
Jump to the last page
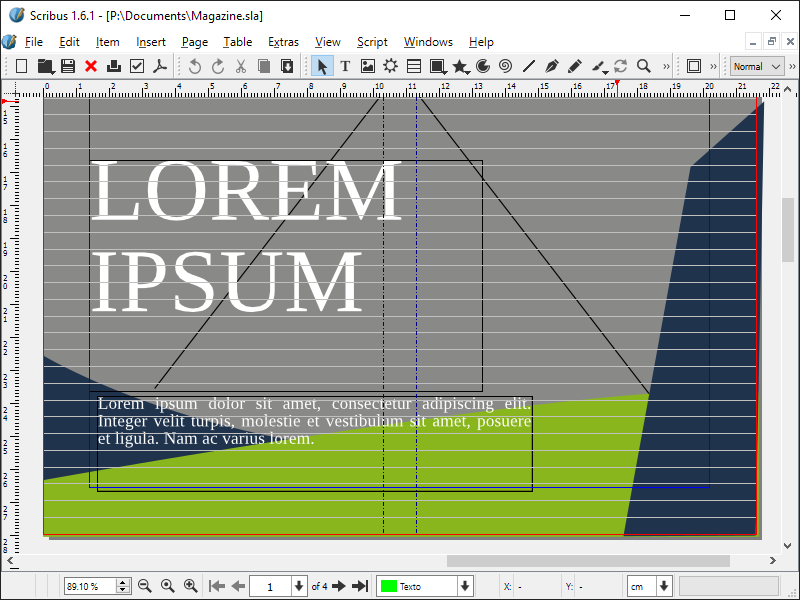(360, 586)
